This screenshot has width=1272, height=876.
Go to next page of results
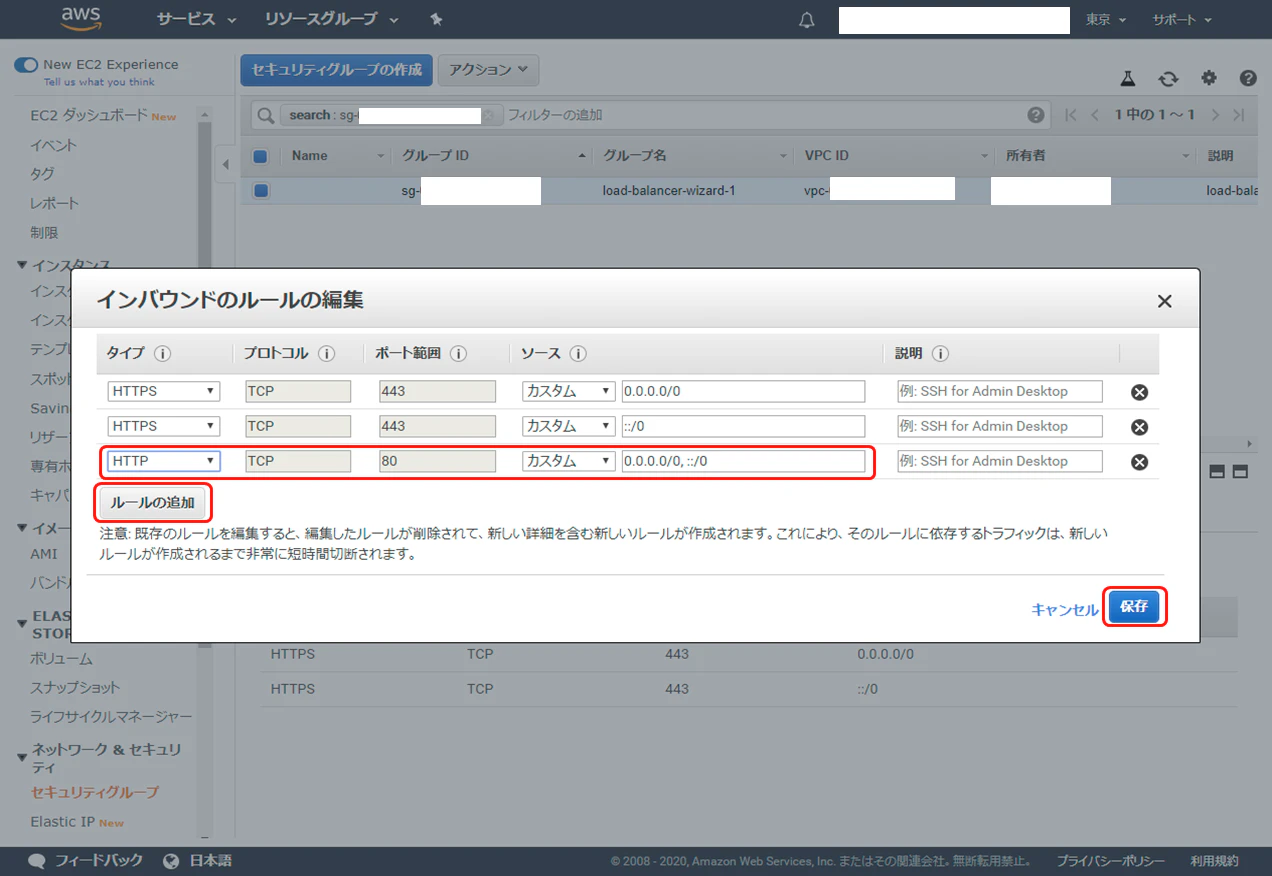click(1215, 115)
